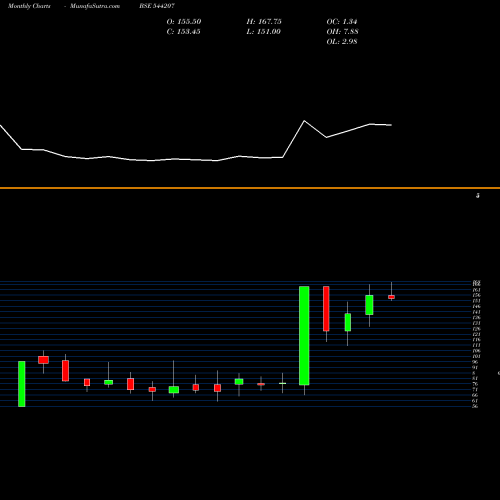Click the '56' lowest price axis label
500x500 pixels.
coord(475,406)
